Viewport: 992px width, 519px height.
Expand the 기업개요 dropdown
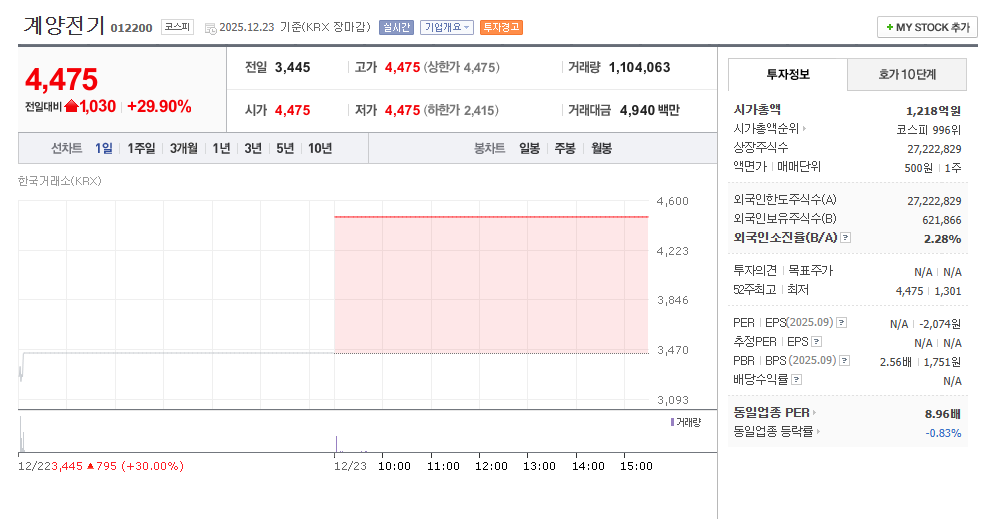pyautogui.click(x=447, y=27)
